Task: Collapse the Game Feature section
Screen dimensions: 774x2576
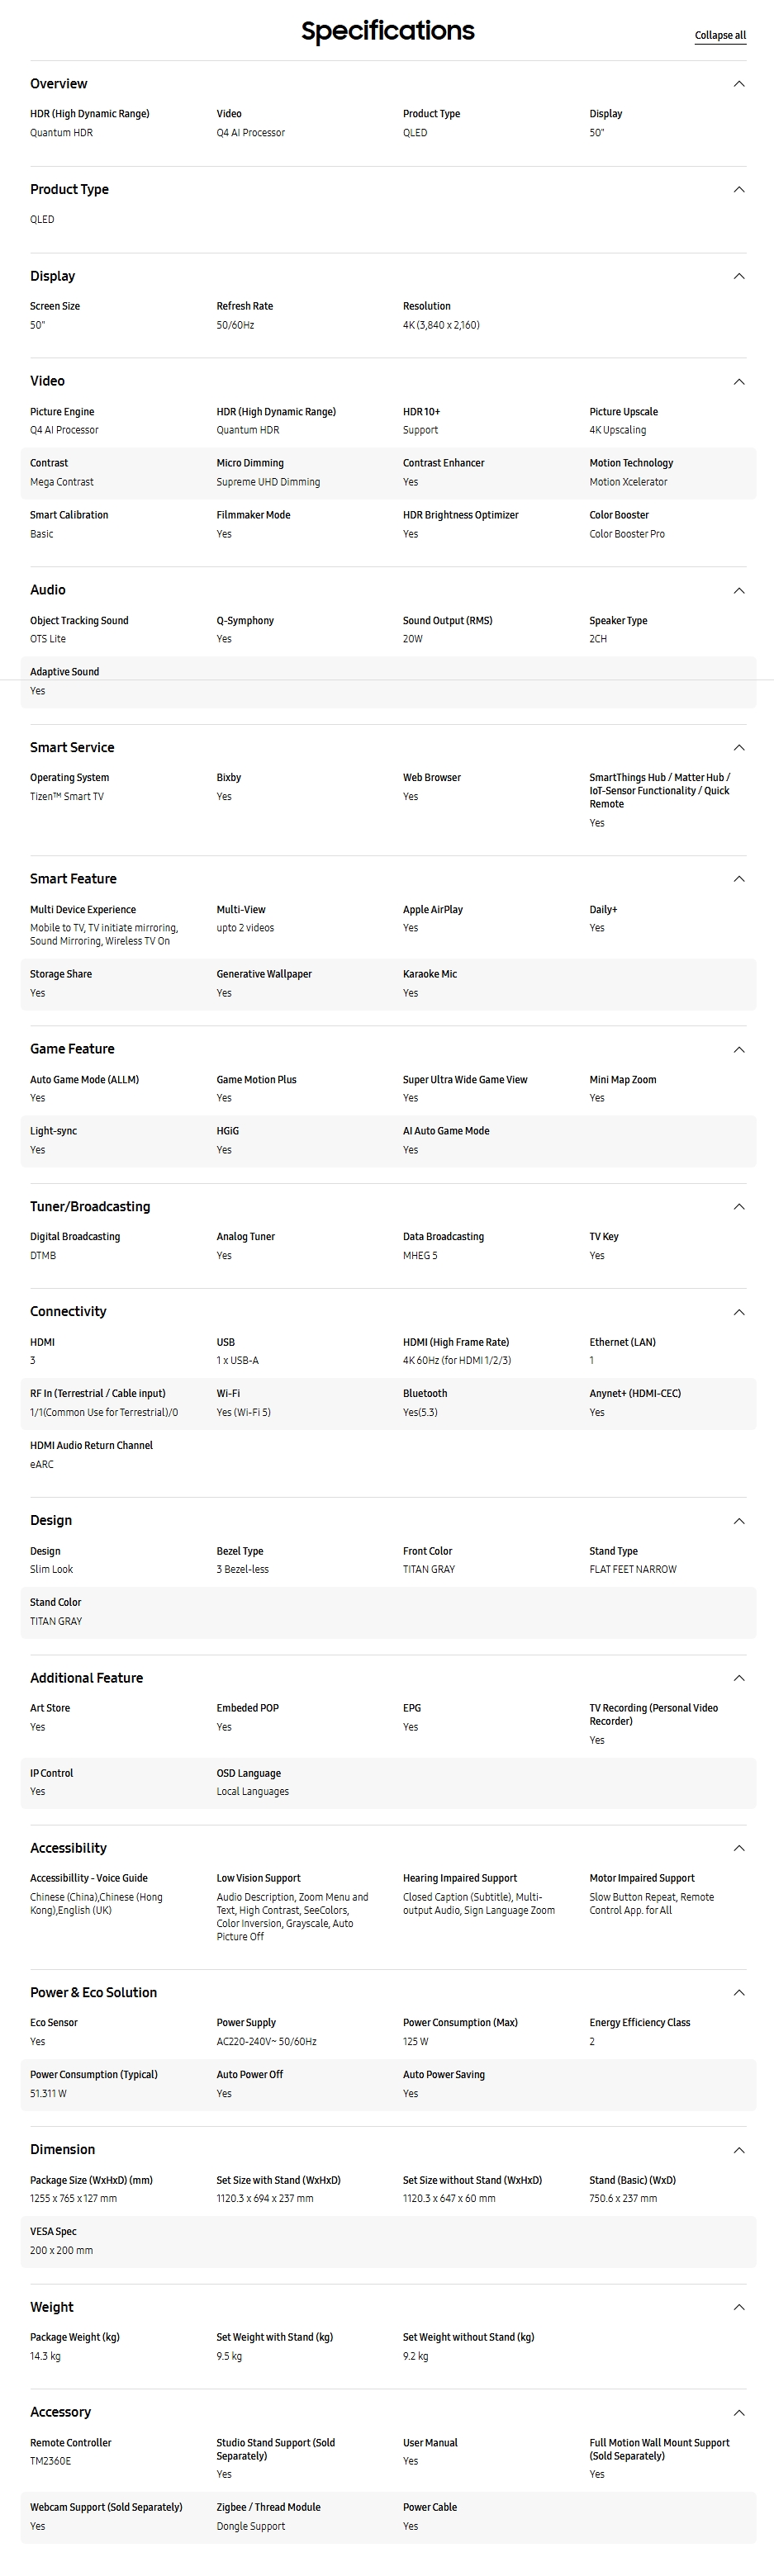Action: pyautogui.click(x=739, y=1050)
